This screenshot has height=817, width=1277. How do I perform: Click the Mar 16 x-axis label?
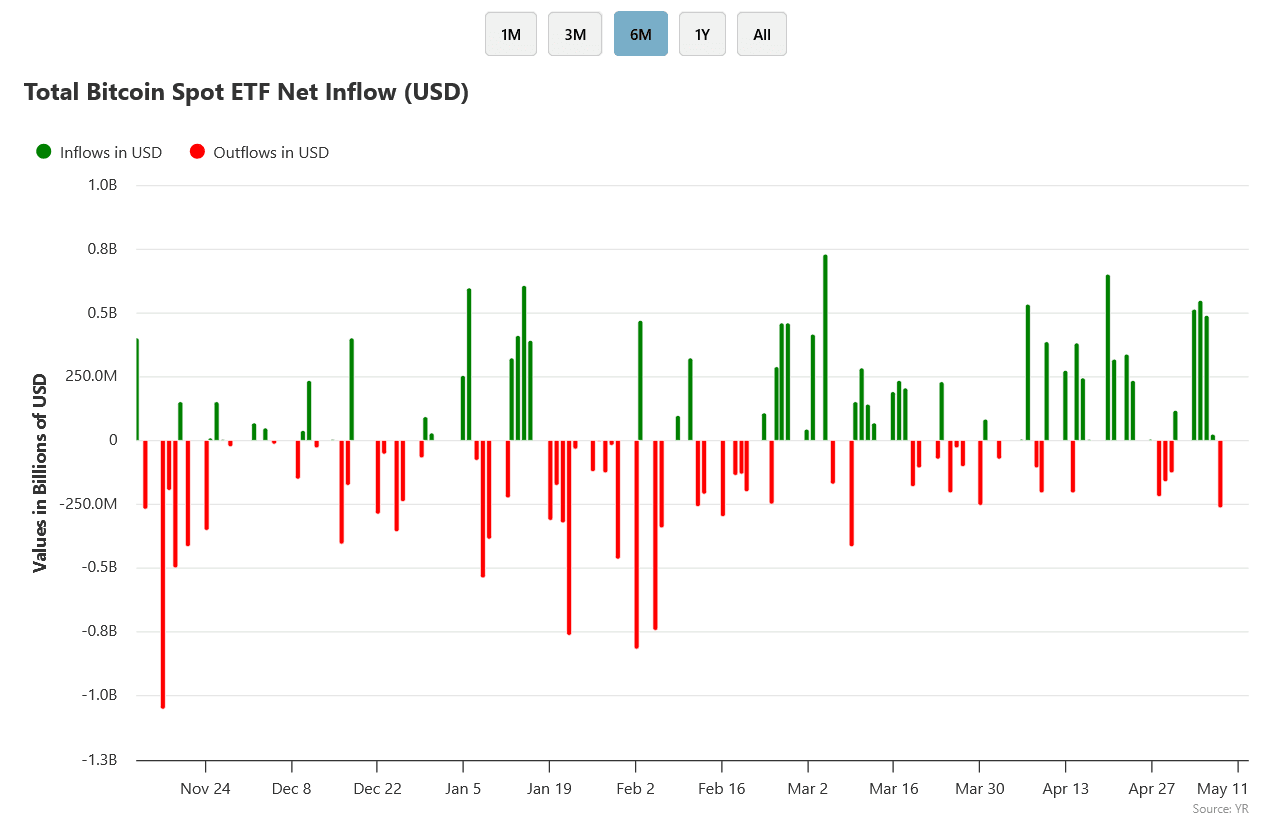894,788
